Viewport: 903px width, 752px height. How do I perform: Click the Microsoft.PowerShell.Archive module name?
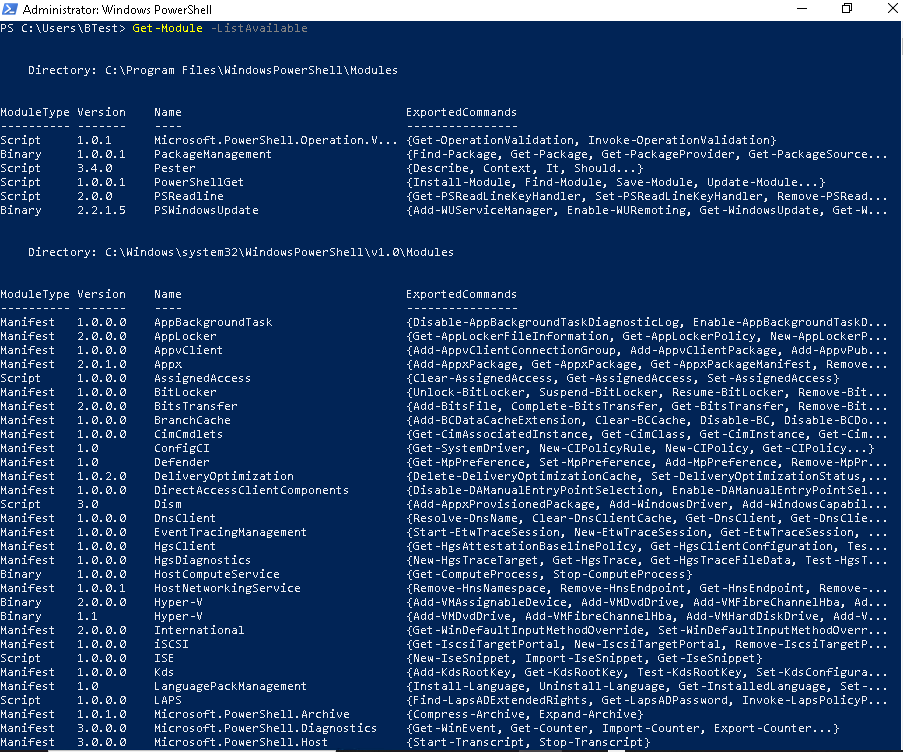(251, 715)
